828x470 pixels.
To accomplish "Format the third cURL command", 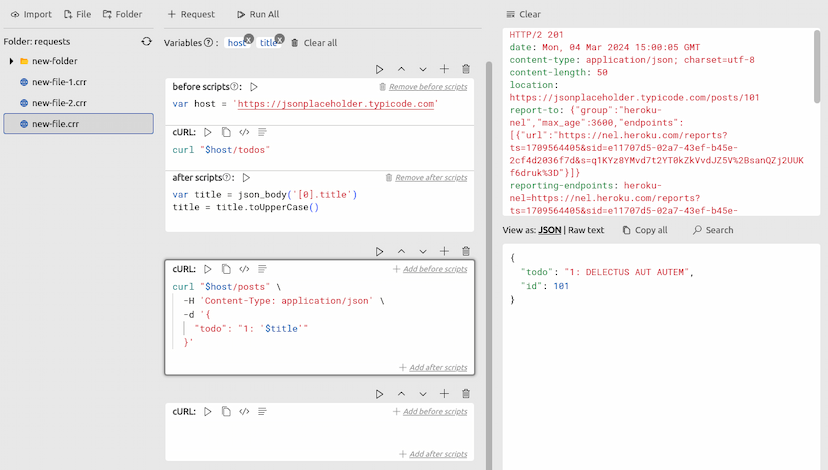I will coord(262,411).
